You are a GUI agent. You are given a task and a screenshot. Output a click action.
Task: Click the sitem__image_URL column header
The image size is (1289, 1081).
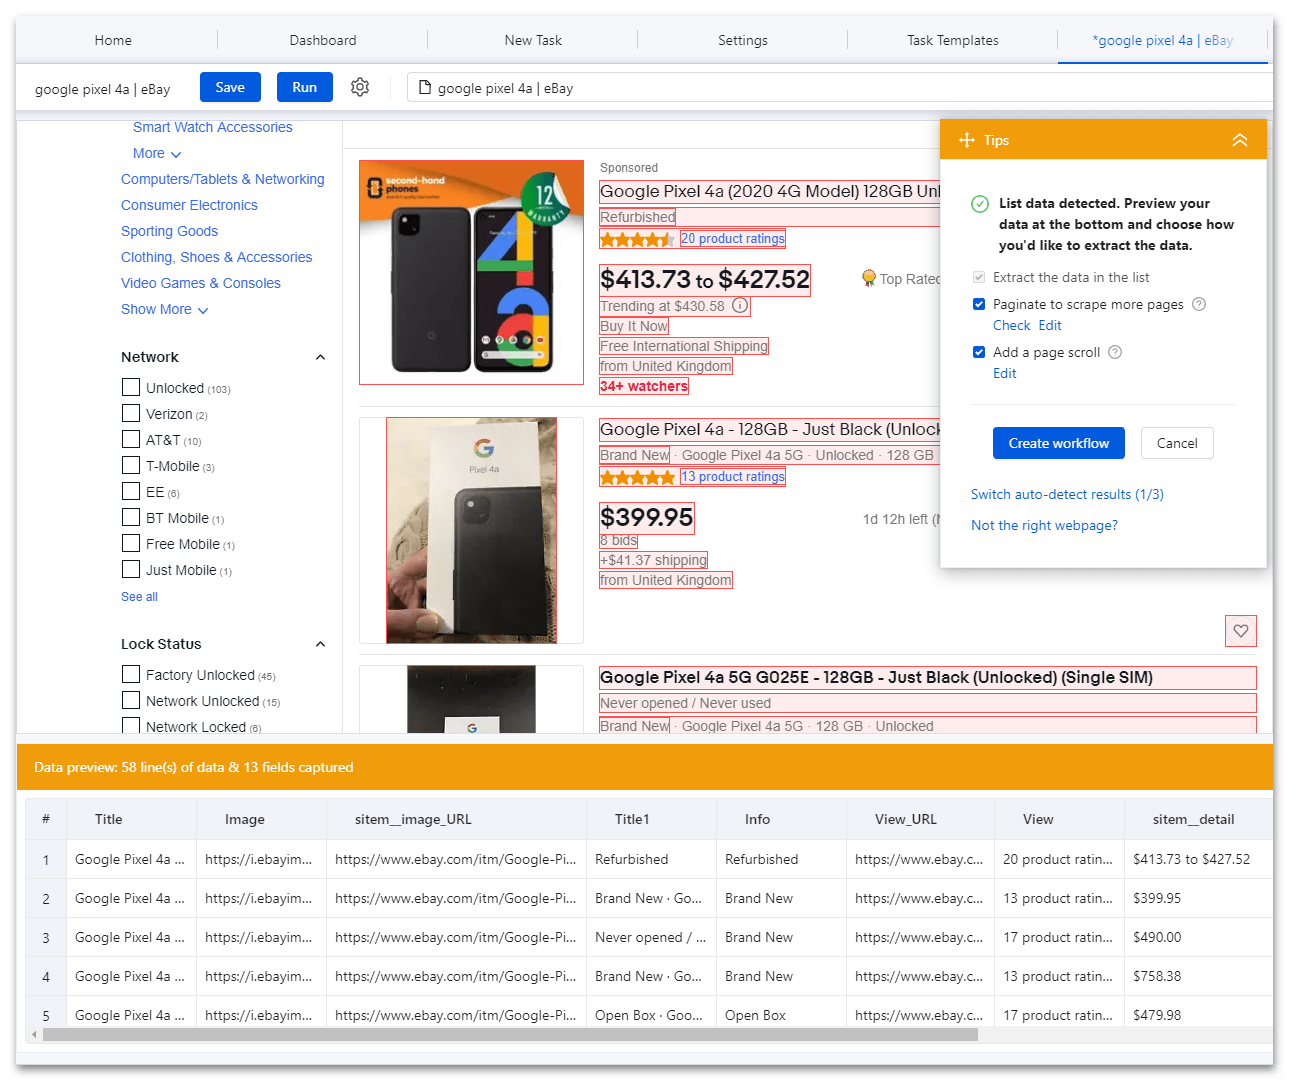pyautogui.click(x=456, y=819)
